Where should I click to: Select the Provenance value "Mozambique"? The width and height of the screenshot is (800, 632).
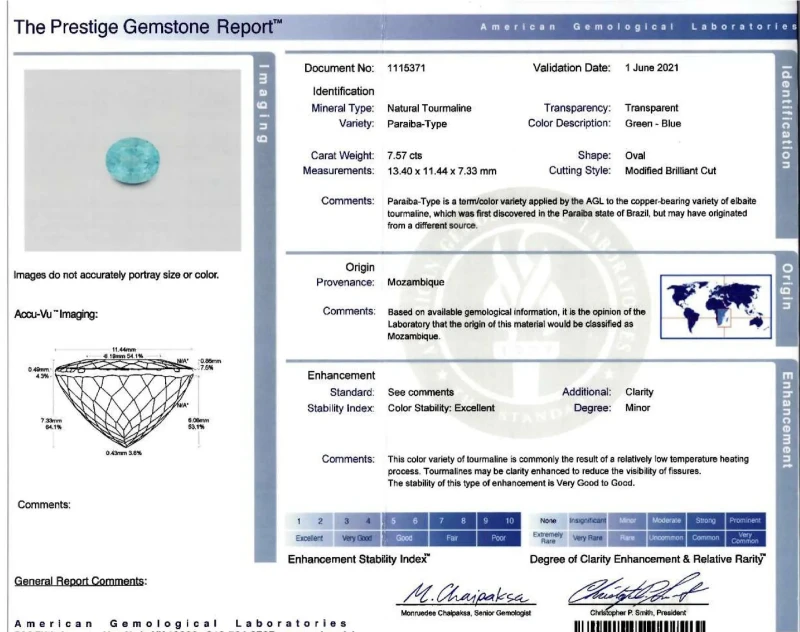[x=416, y=282]
